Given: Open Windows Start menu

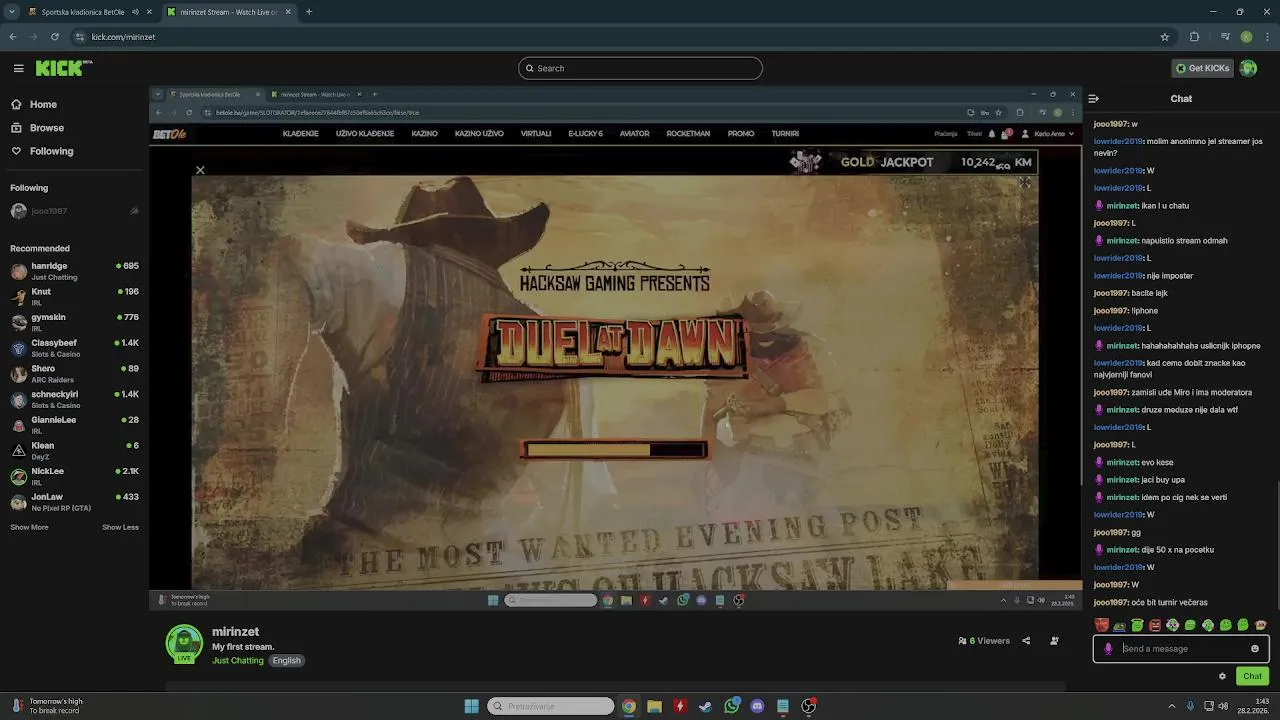Looking at the screenshot, I should 471,706.
